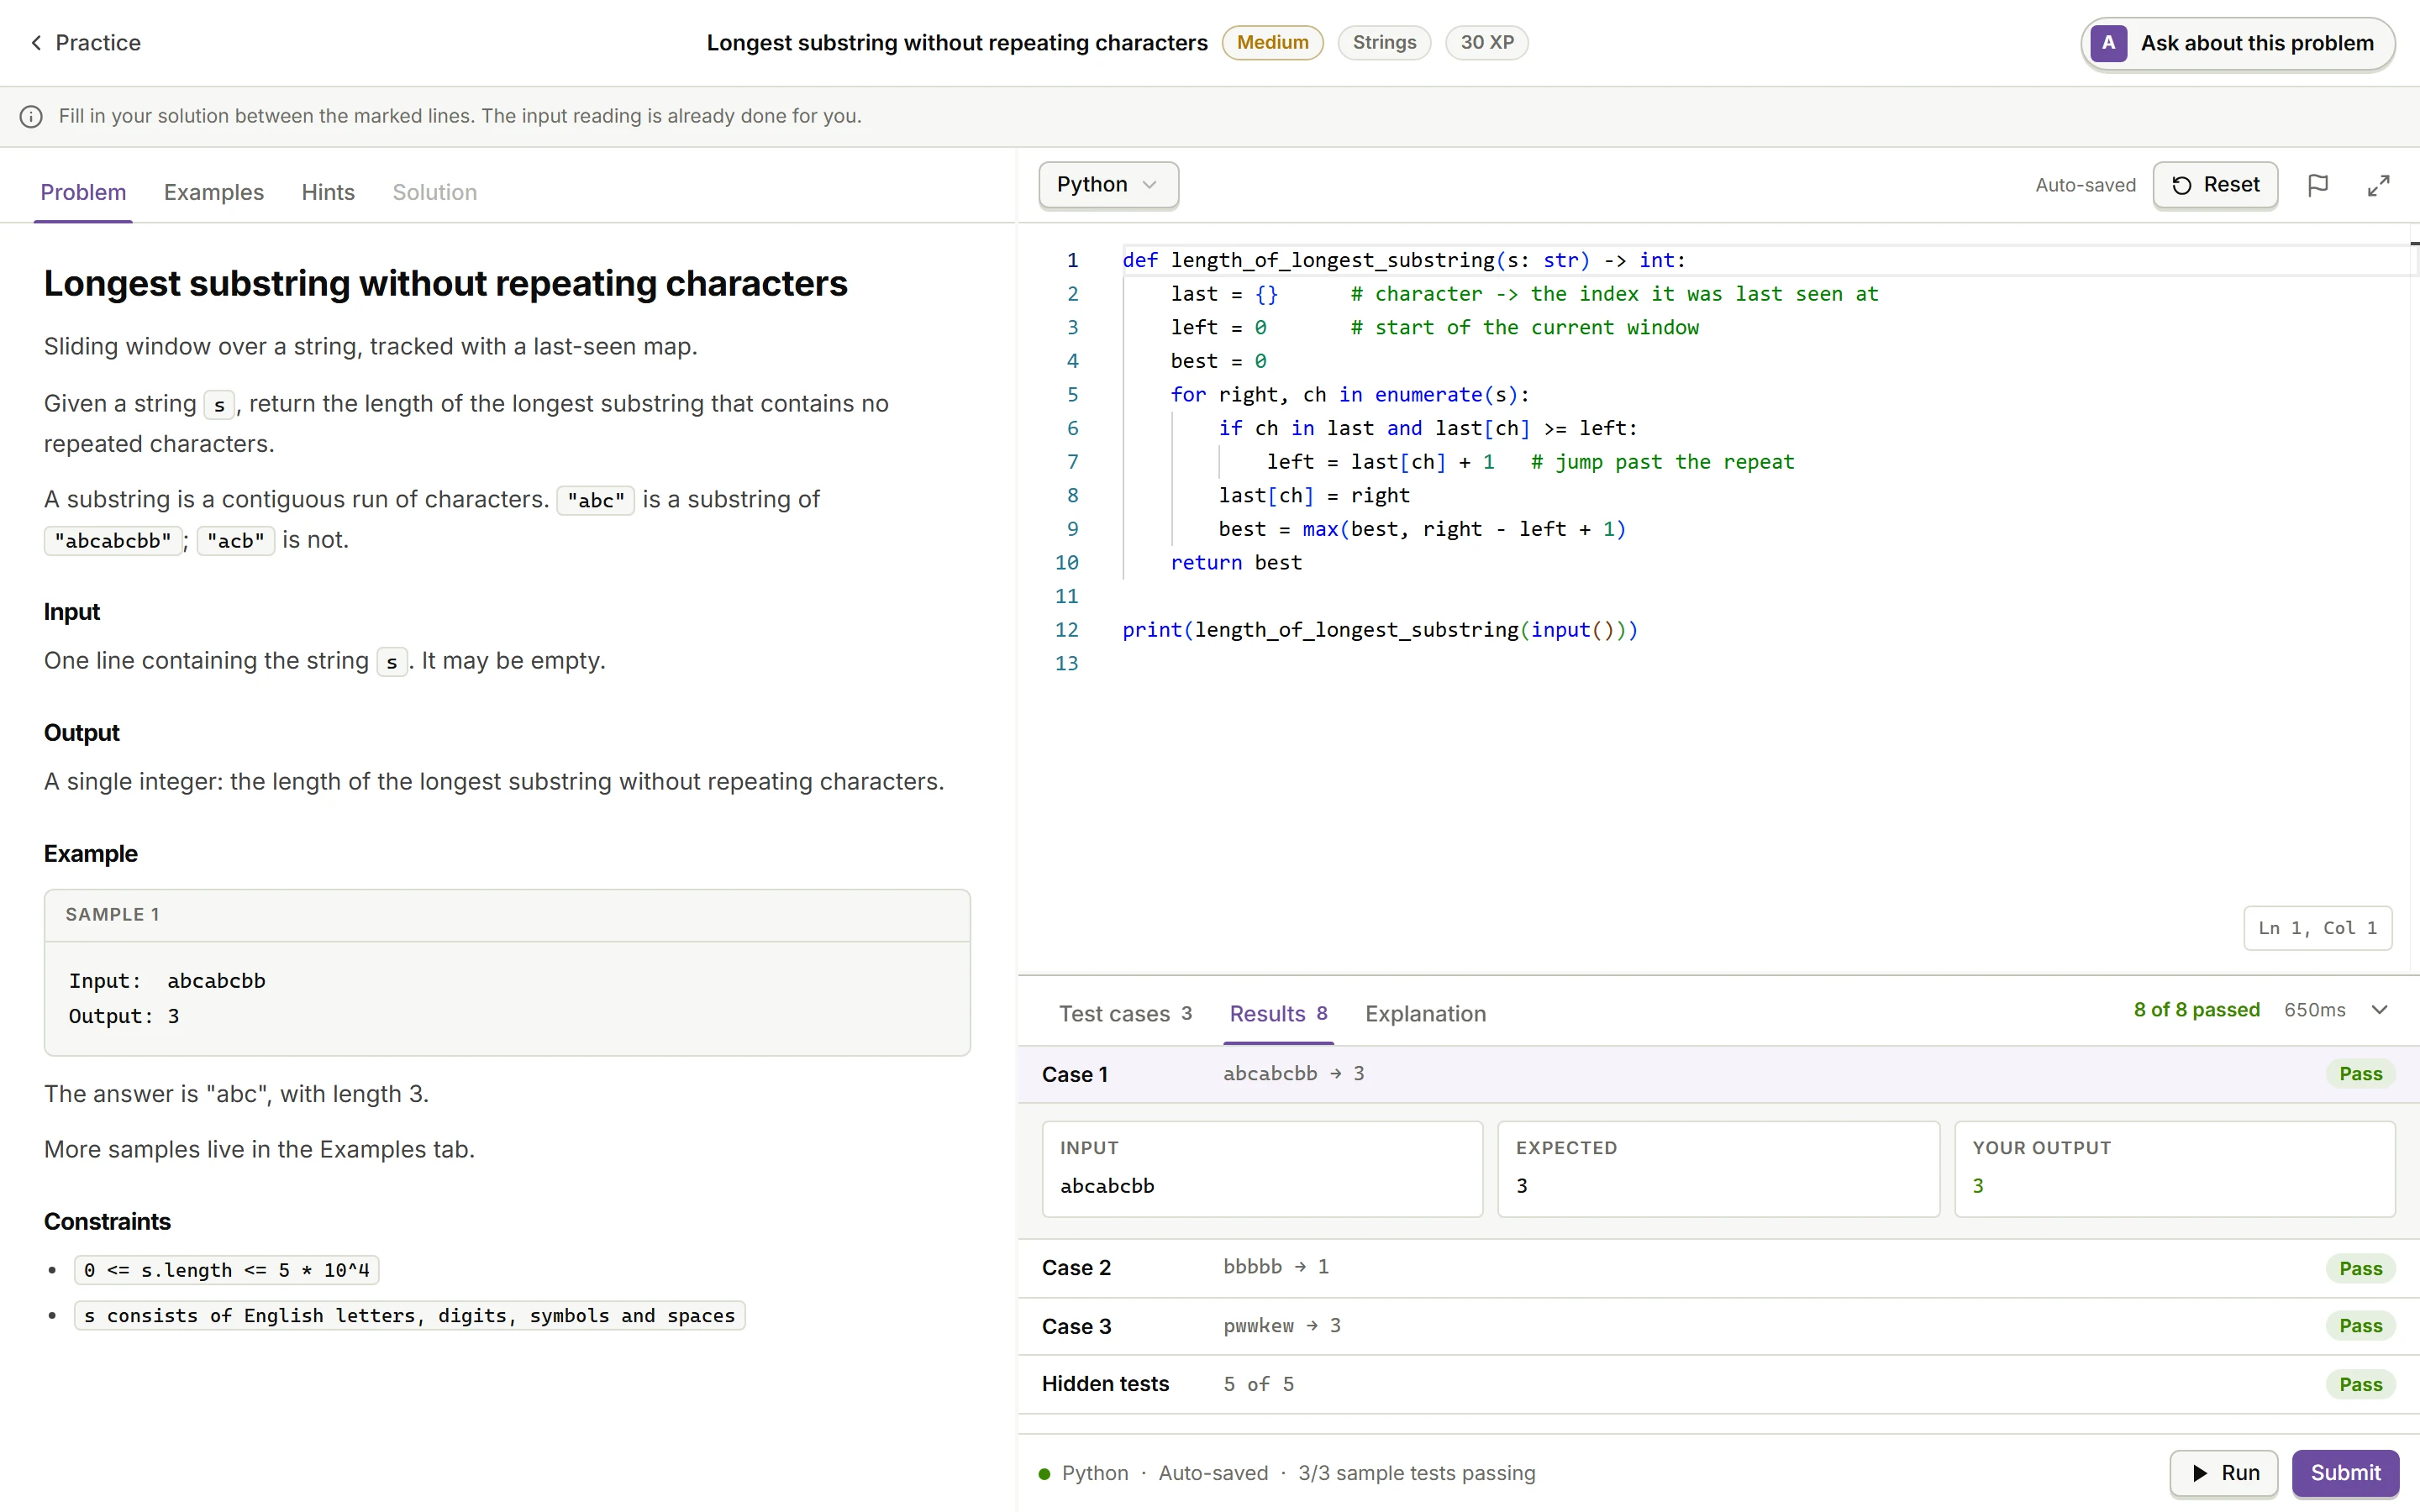Click the YOUR OUTPUT box
This screenshot has width=2420, height=1512.
[x=2175, y=1169]
